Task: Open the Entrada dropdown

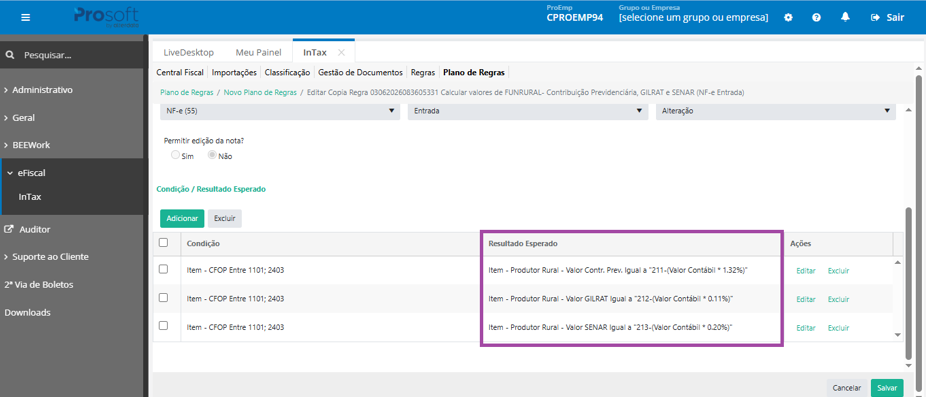Action: point(527,110)
